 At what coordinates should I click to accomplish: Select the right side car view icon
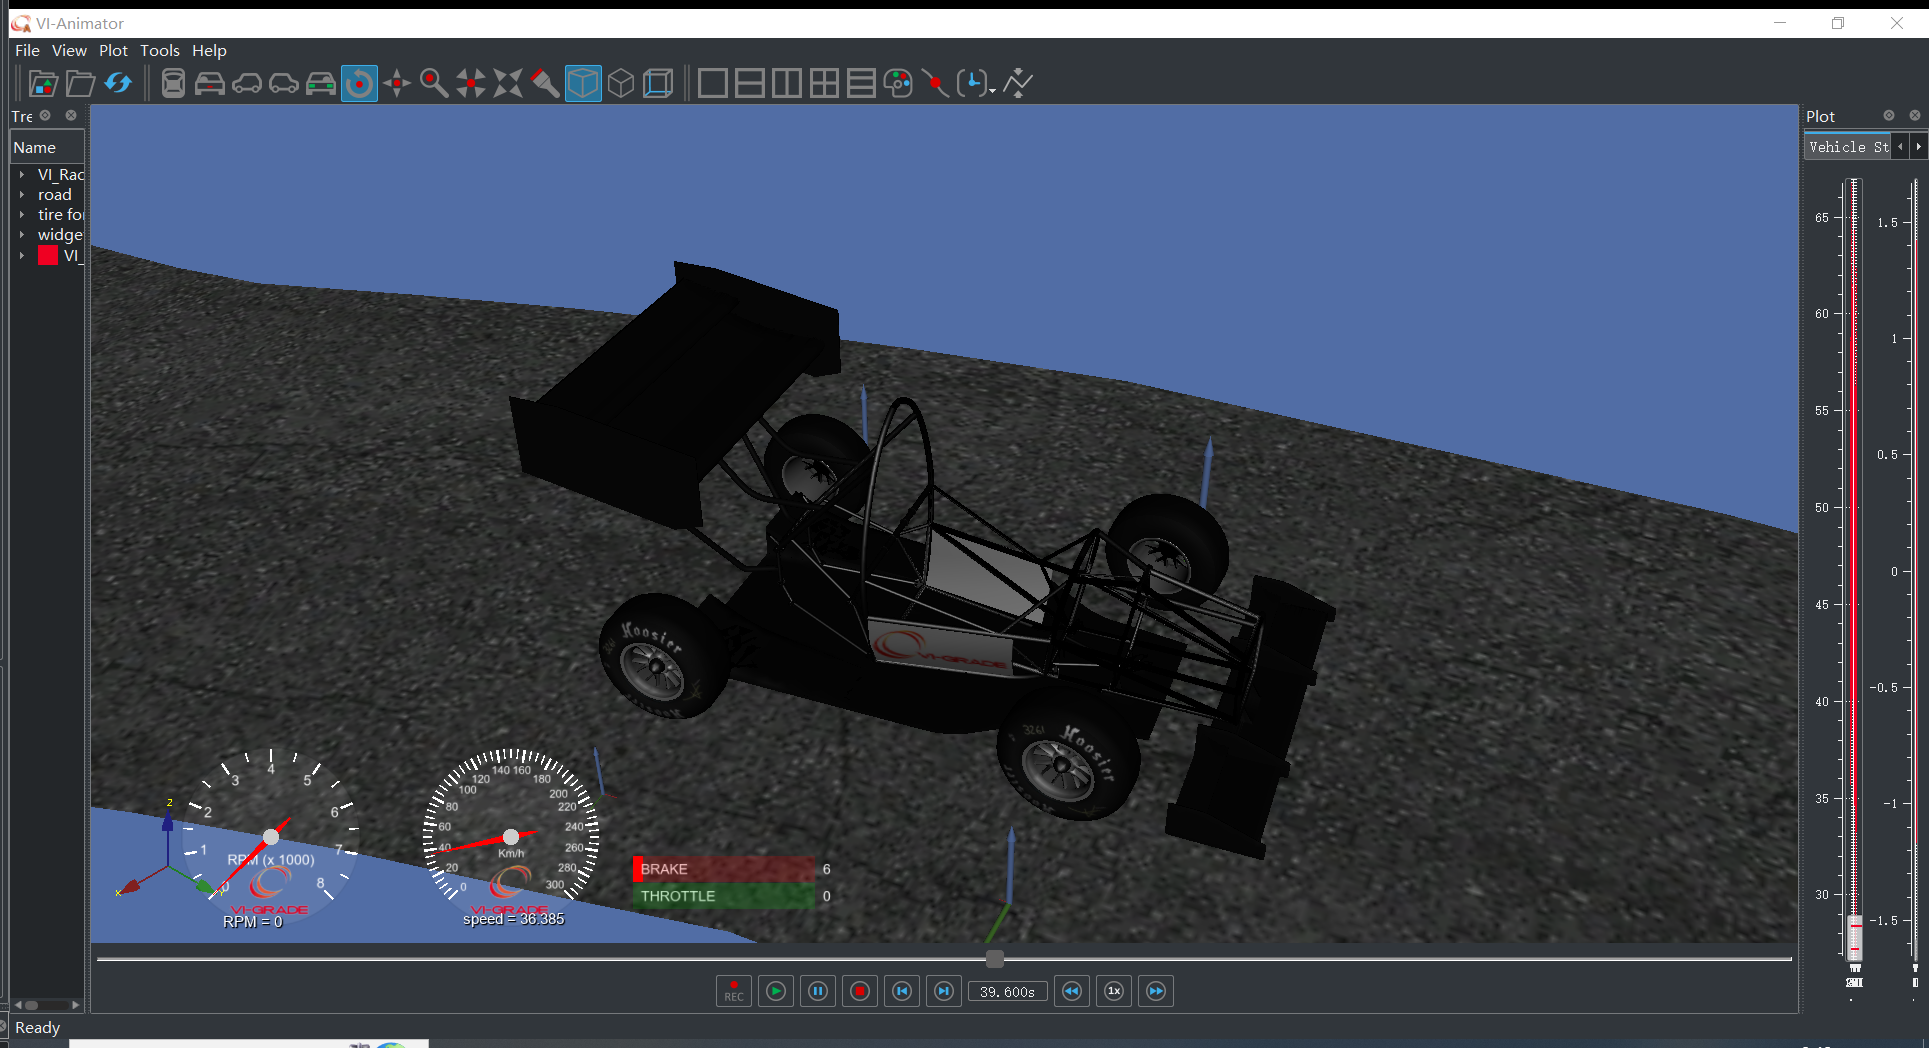pos(283,84)
